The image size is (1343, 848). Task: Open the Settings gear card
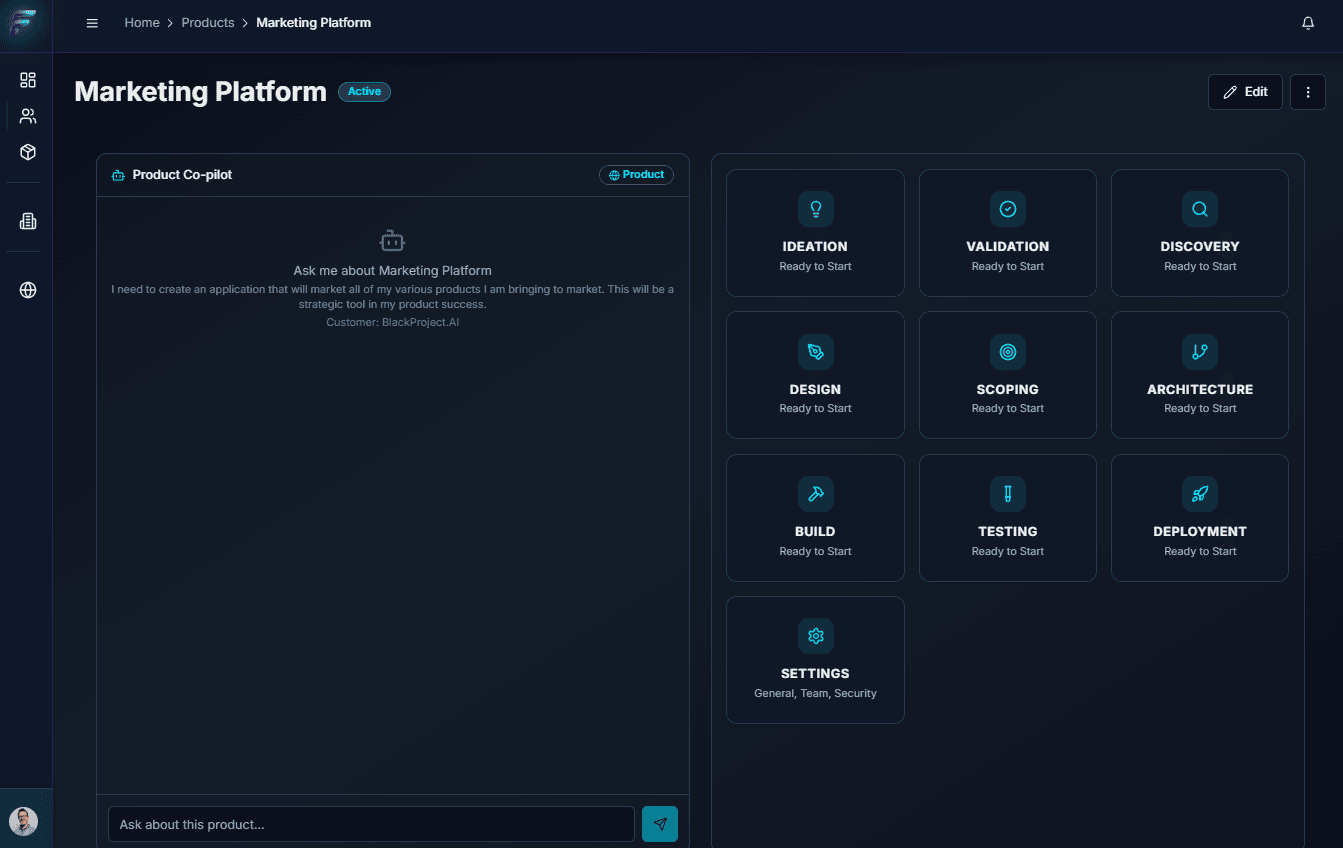(x=815, y=660)
